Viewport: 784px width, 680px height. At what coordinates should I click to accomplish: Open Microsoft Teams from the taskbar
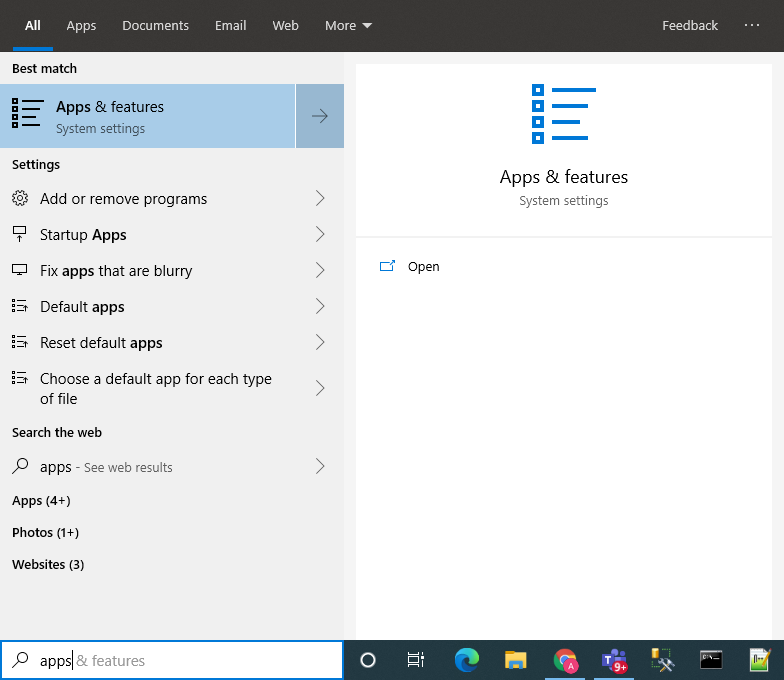click(x=613, y=660)
